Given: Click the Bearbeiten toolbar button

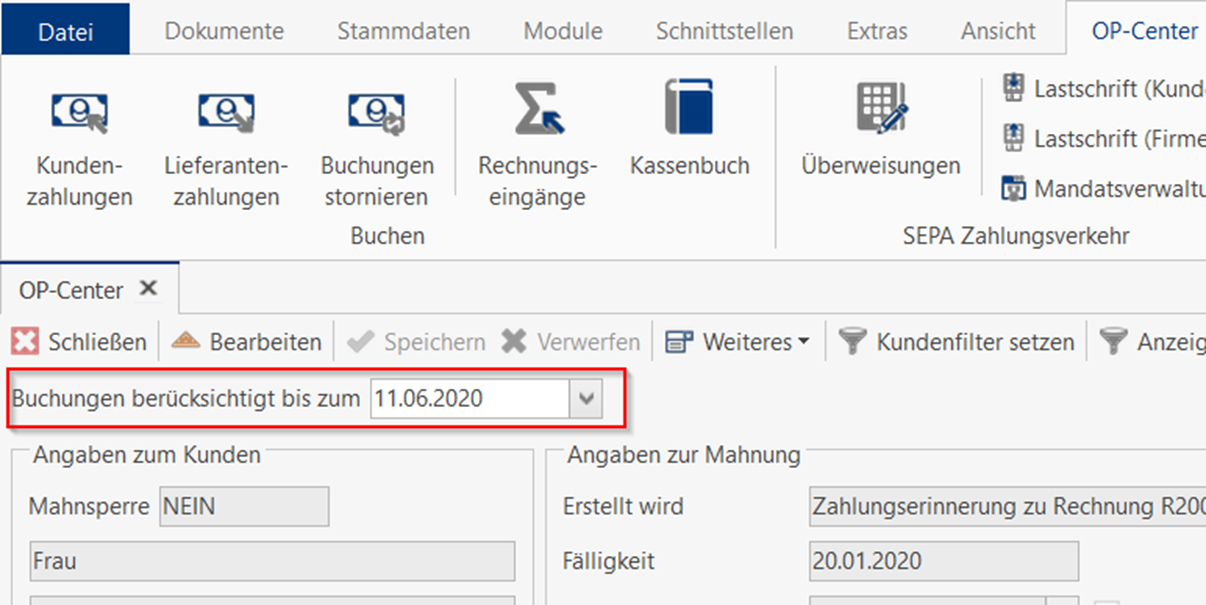Looking at the screenshot, I should point(247,342).
